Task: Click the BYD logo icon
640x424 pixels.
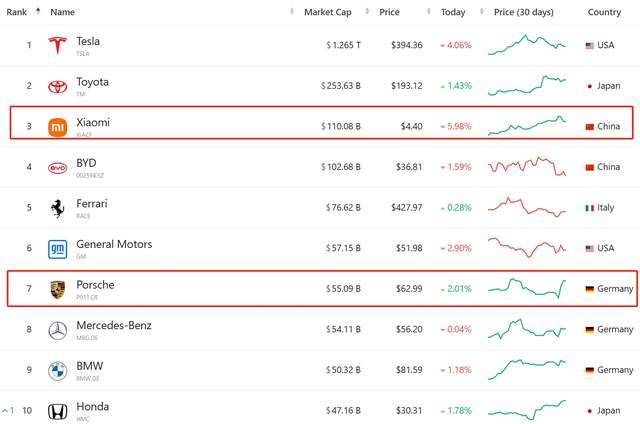Action: tap(58, 168)
